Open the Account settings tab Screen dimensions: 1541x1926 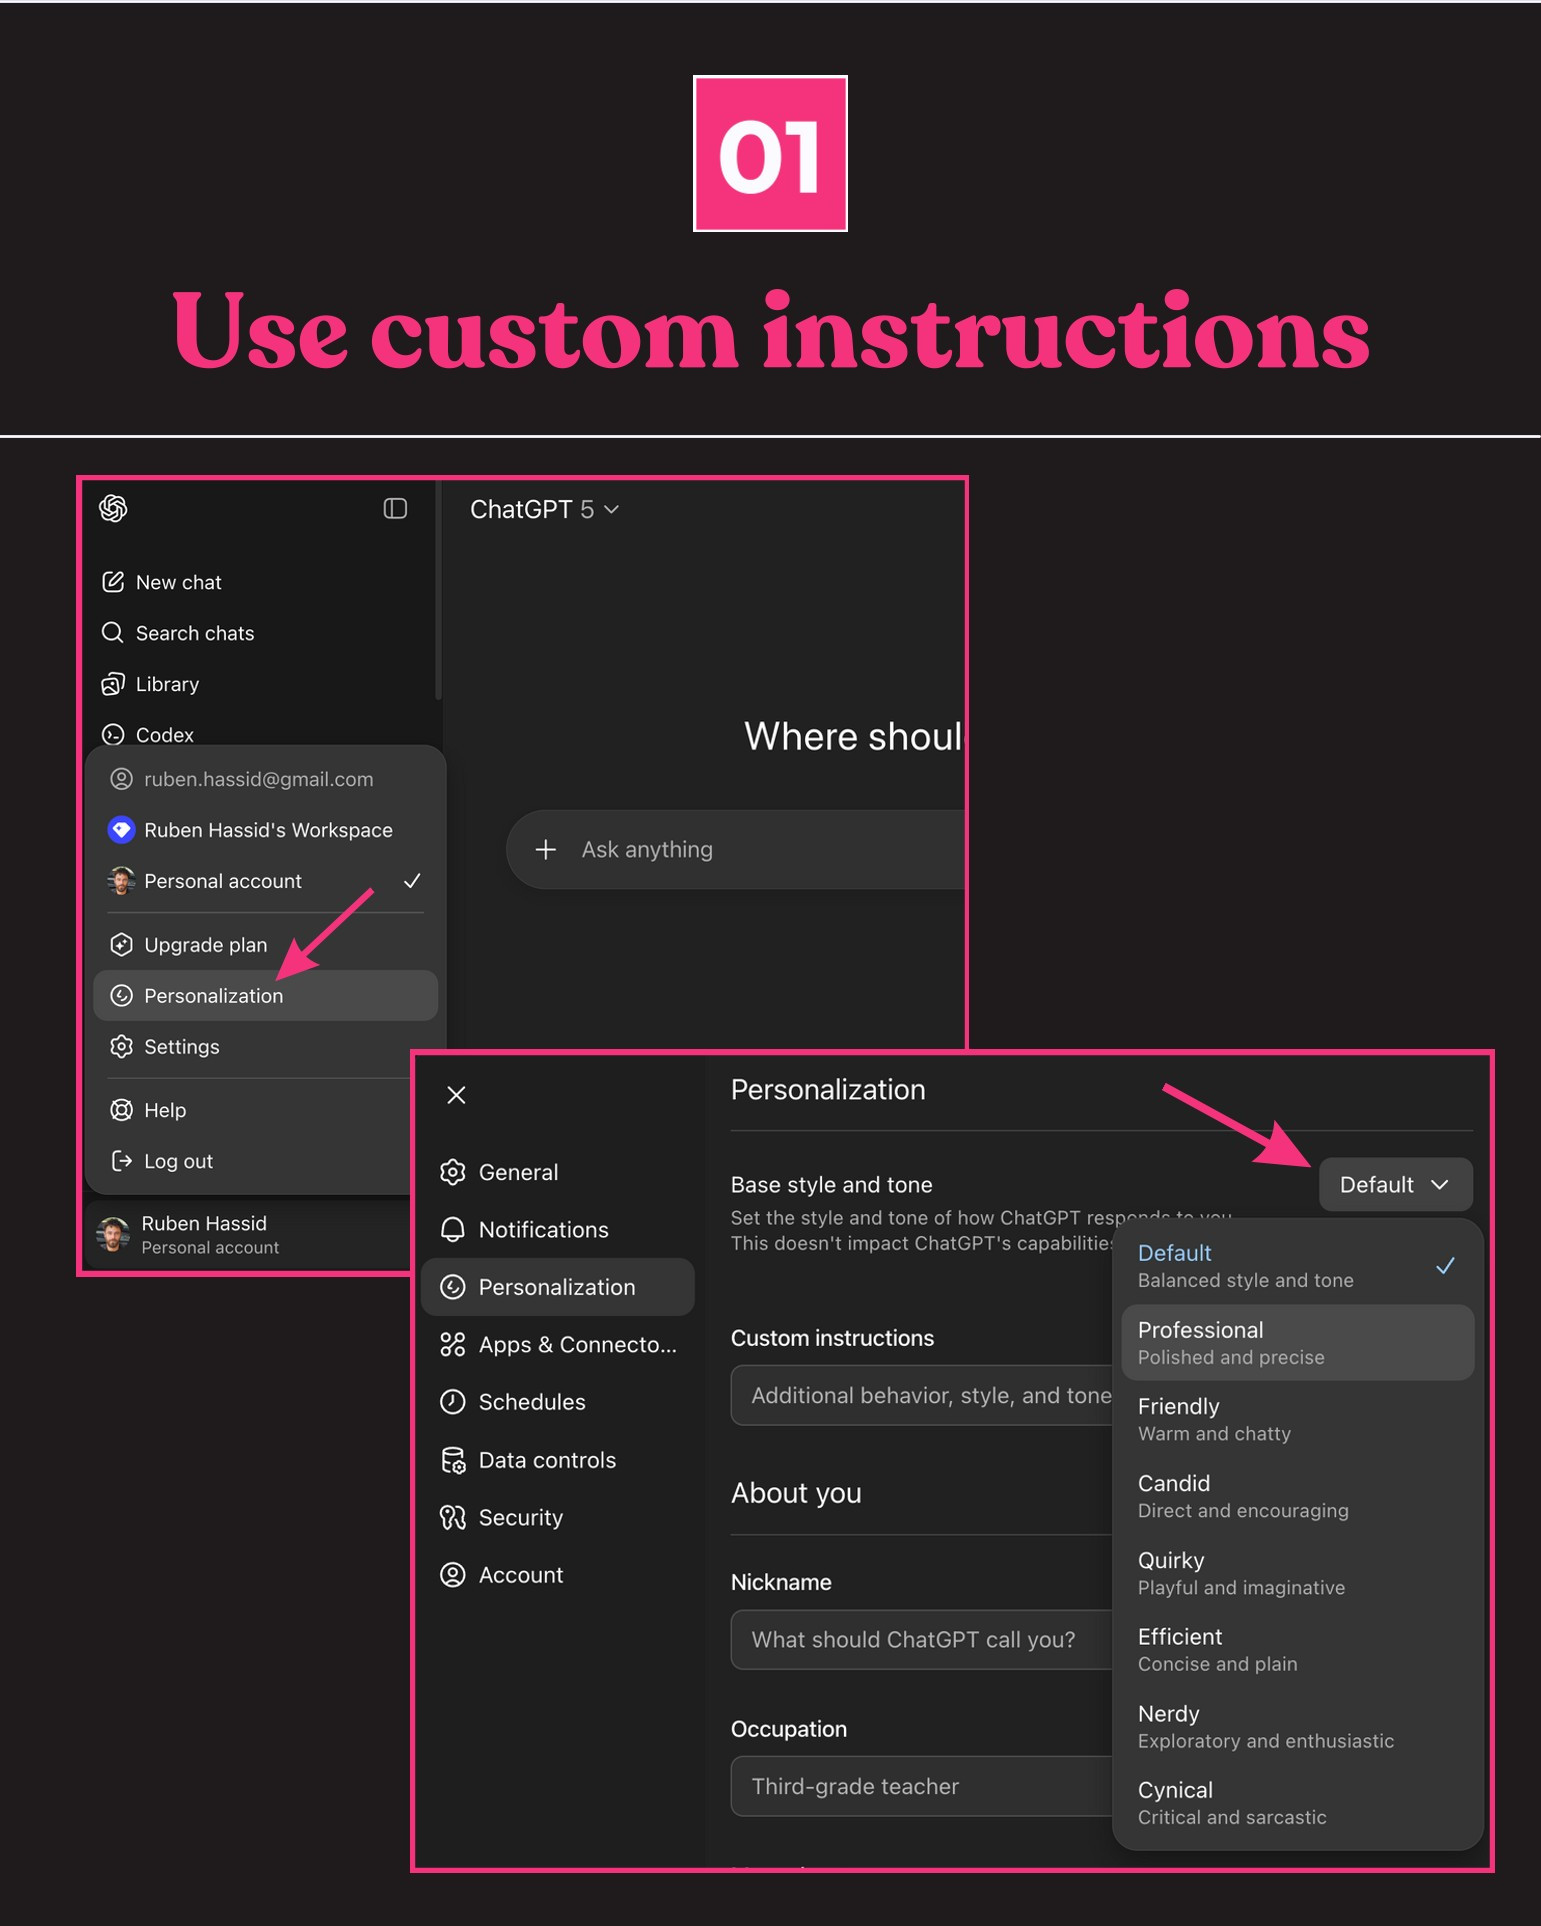click(x=558, y=1575)
